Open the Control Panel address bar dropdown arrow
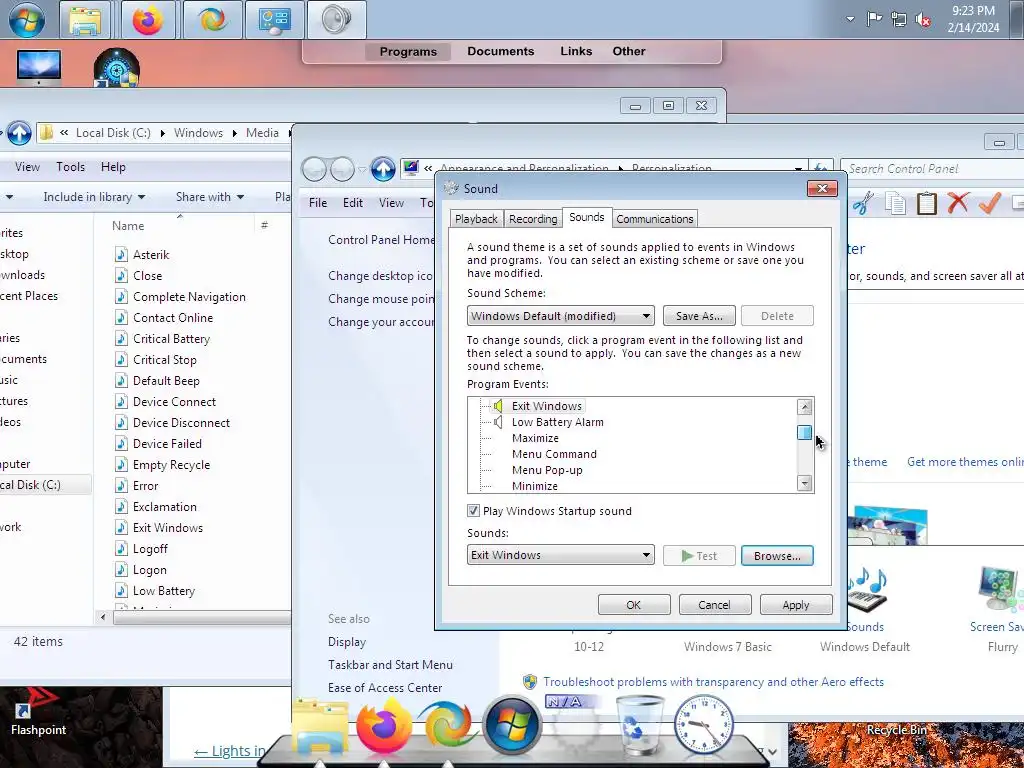Screen dimensions: 1024x768 [798, 169]
